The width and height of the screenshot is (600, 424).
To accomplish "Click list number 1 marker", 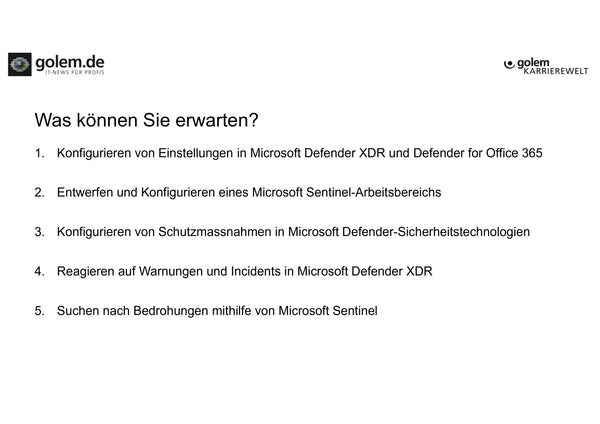I will [x=39, y=154].
